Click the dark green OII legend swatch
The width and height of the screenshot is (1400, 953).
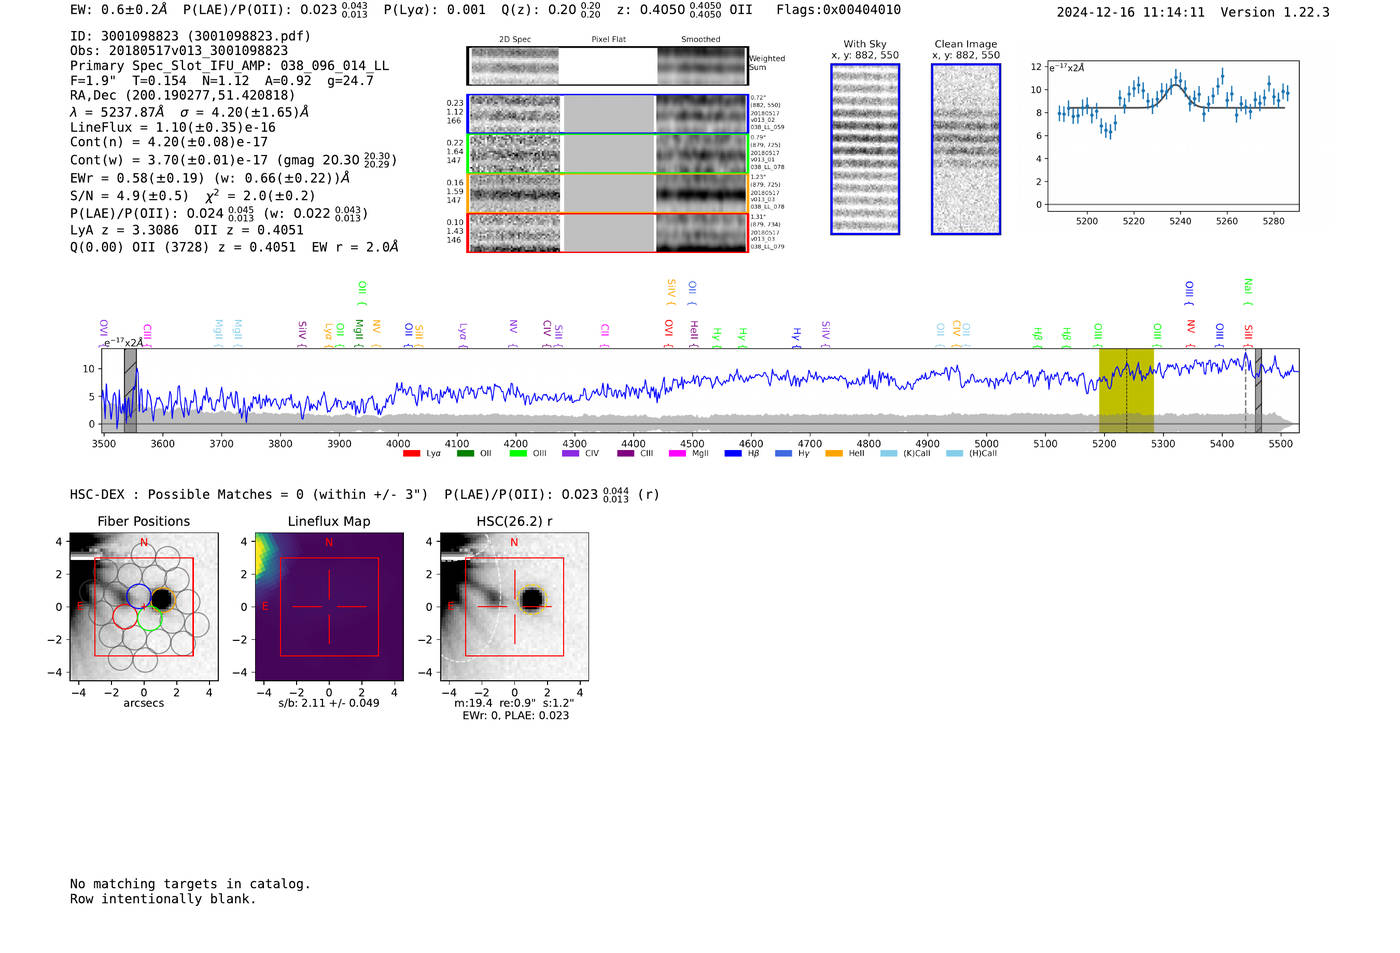(465, 454)
